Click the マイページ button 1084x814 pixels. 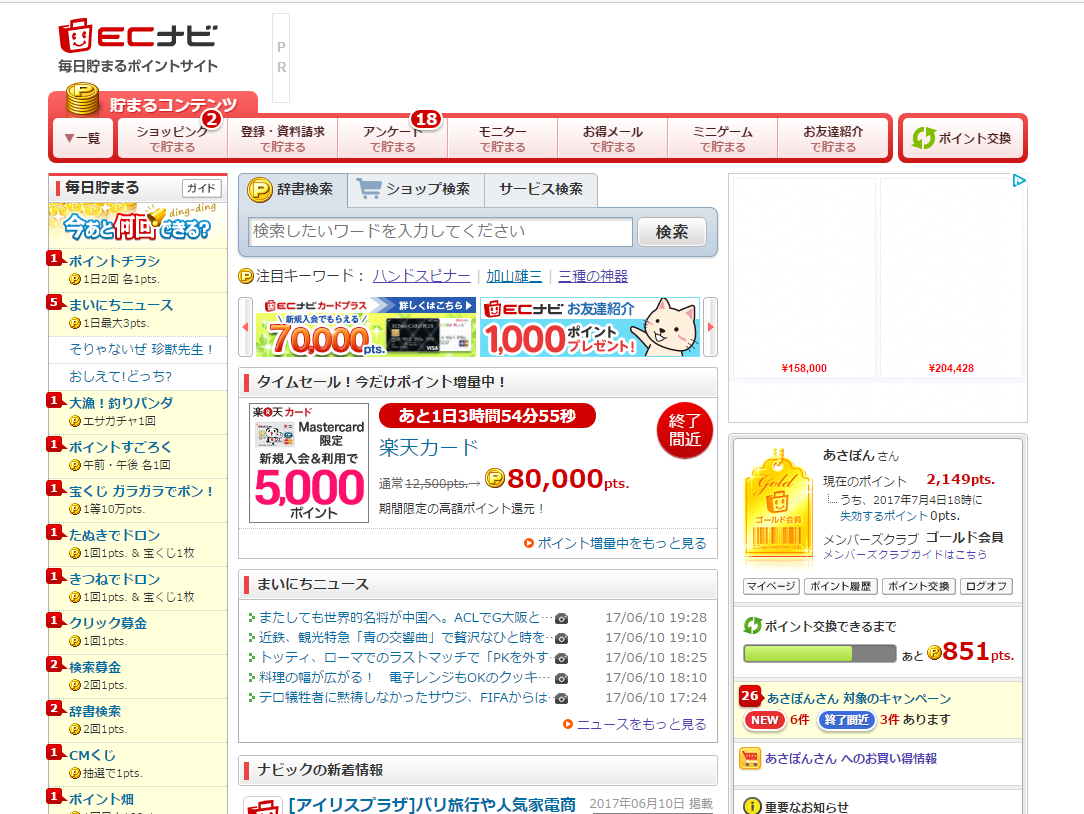click(772, 586)
